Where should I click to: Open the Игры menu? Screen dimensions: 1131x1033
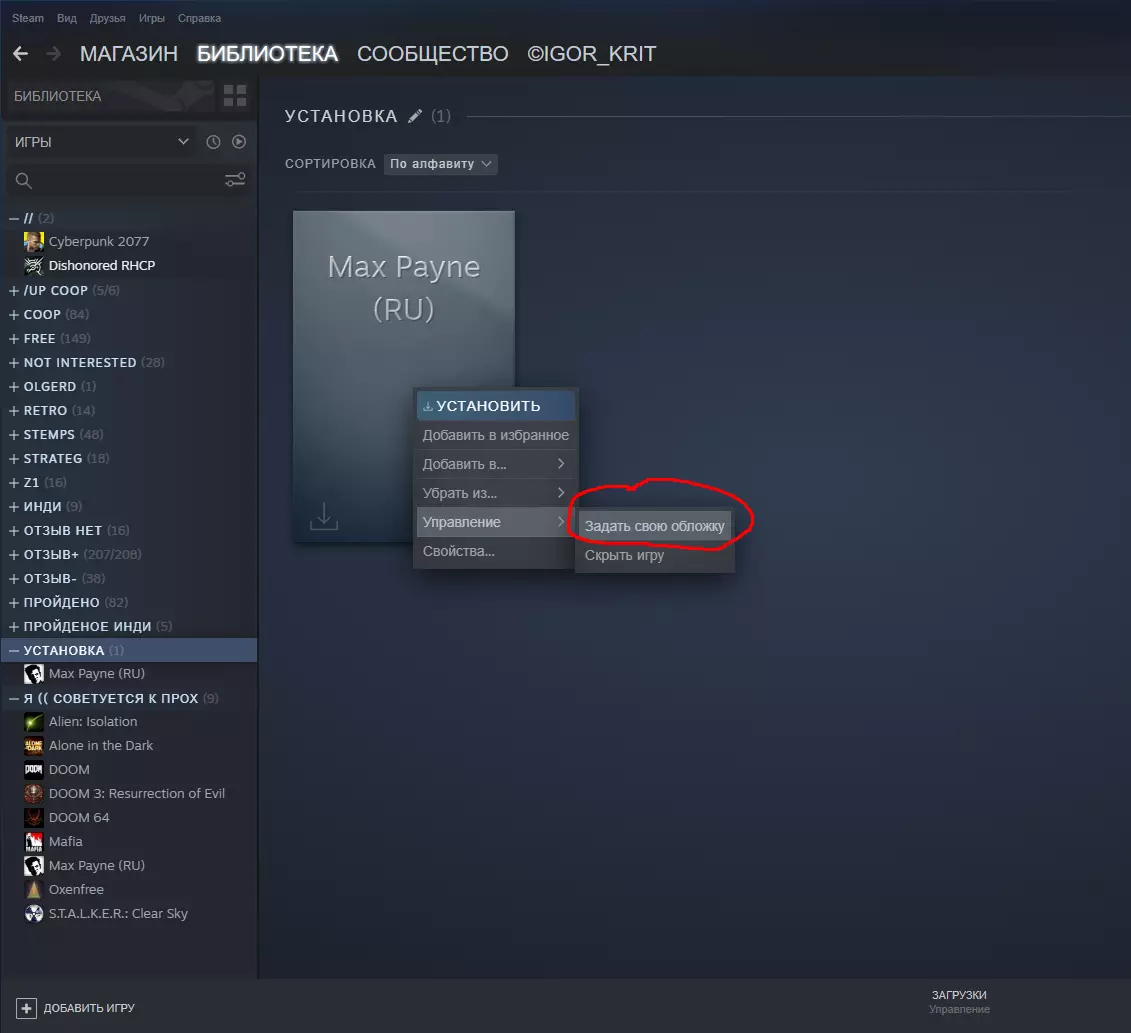click(151, 18)
